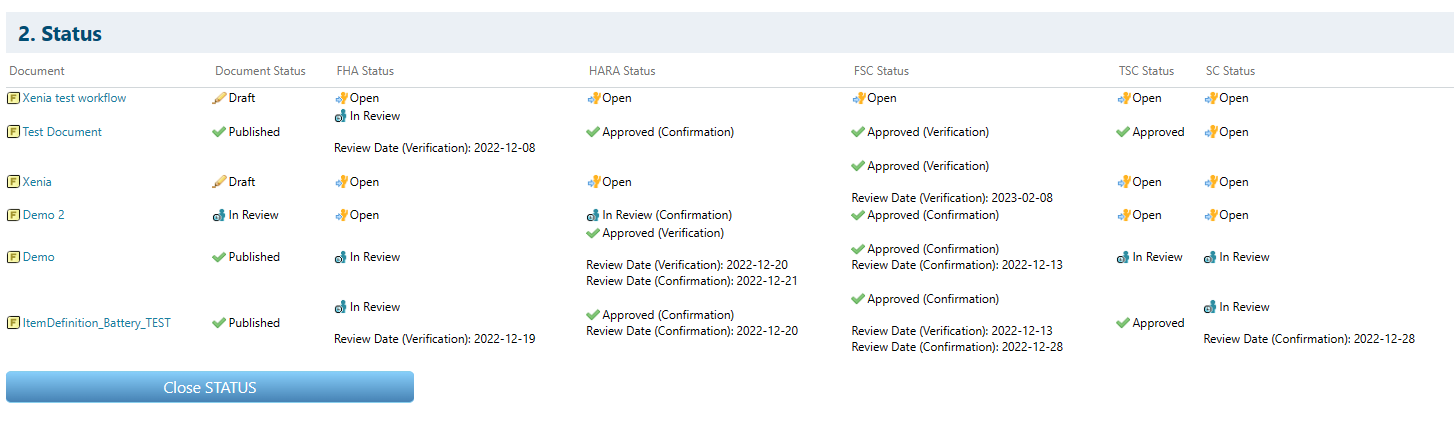Click the FHA Open icon for Xenia test workflow
Image resolution: width=1454 pixels, height=429 pixels.
341,98
